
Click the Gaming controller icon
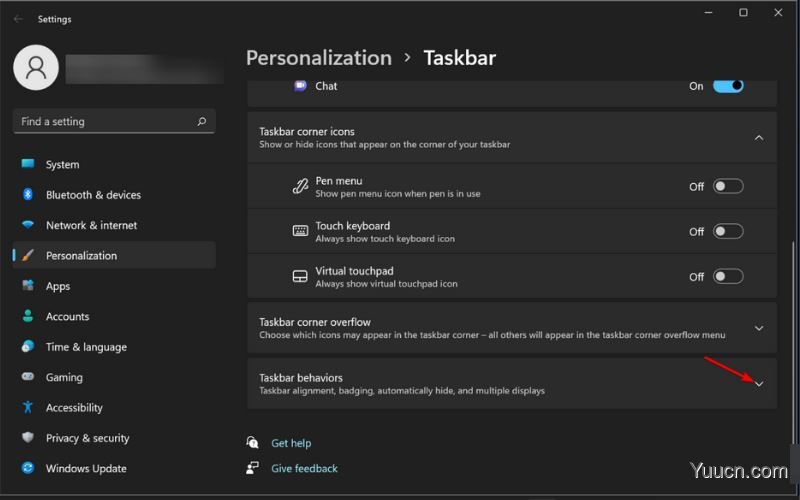(x=28, y=377)
